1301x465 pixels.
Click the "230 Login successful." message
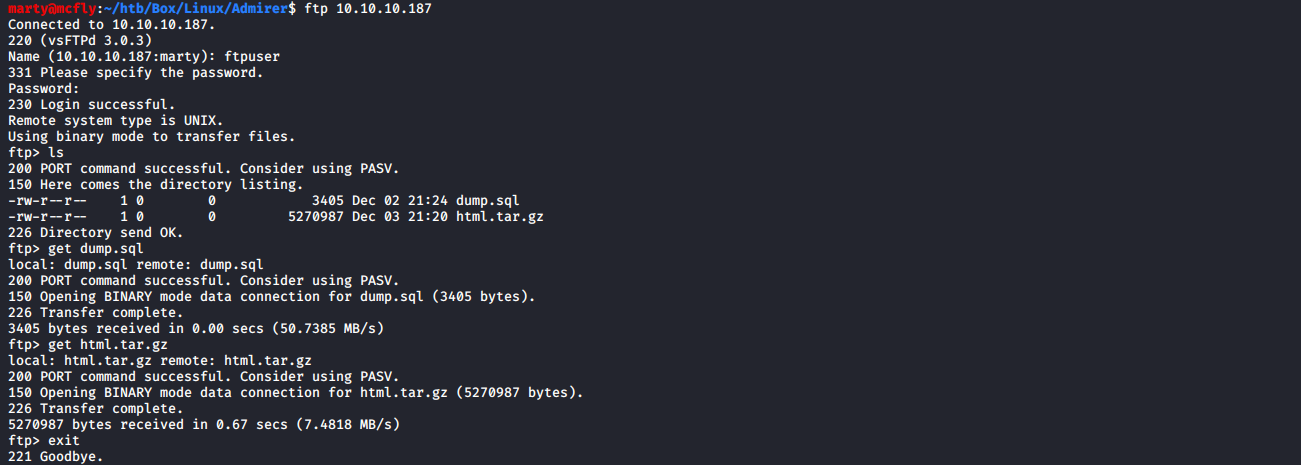tap(91, 104)
